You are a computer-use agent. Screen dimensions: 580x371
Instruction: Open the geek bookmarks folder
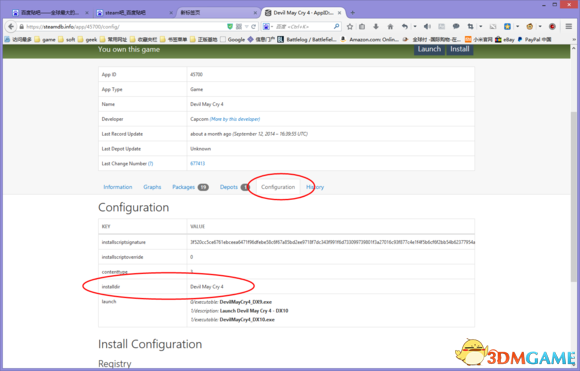click(88, 39)
